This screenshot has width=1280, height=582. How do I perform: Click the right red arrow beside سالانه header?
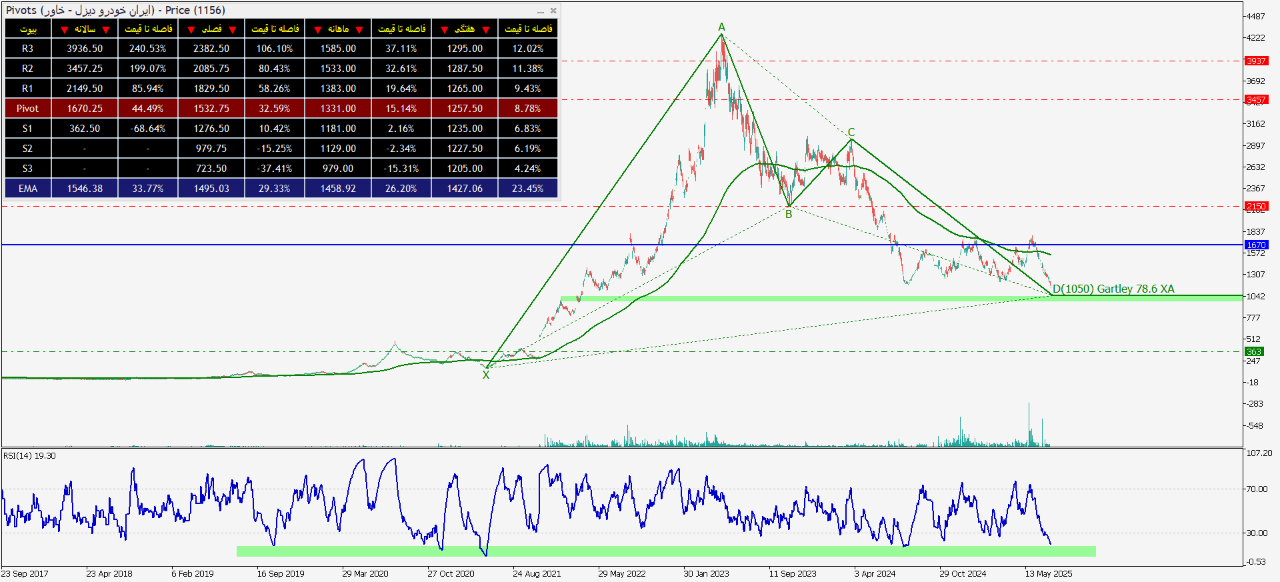tap(106, 29)
